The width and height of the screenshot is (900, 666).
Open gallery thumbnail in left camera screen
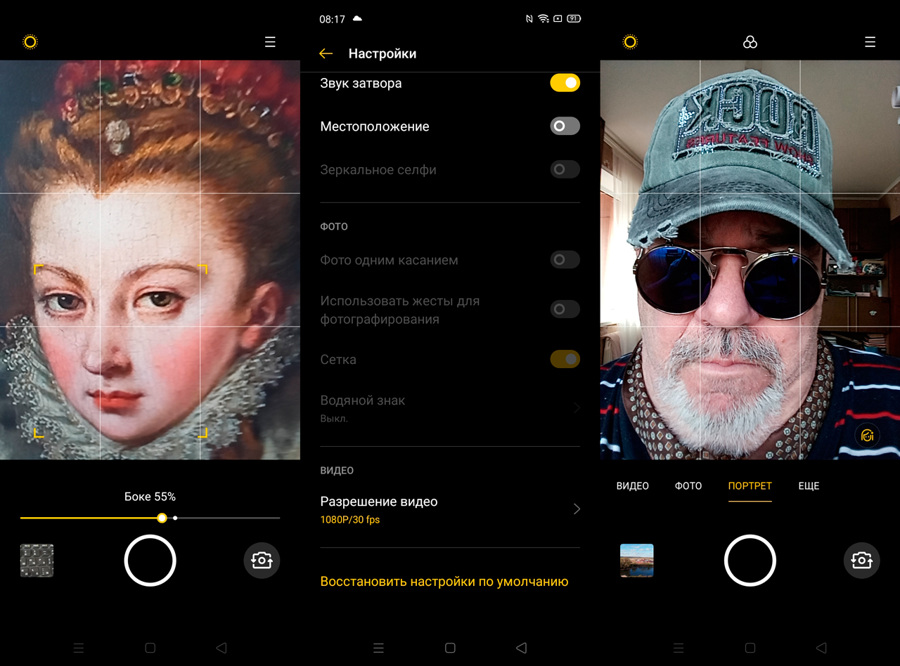[37, 560]
